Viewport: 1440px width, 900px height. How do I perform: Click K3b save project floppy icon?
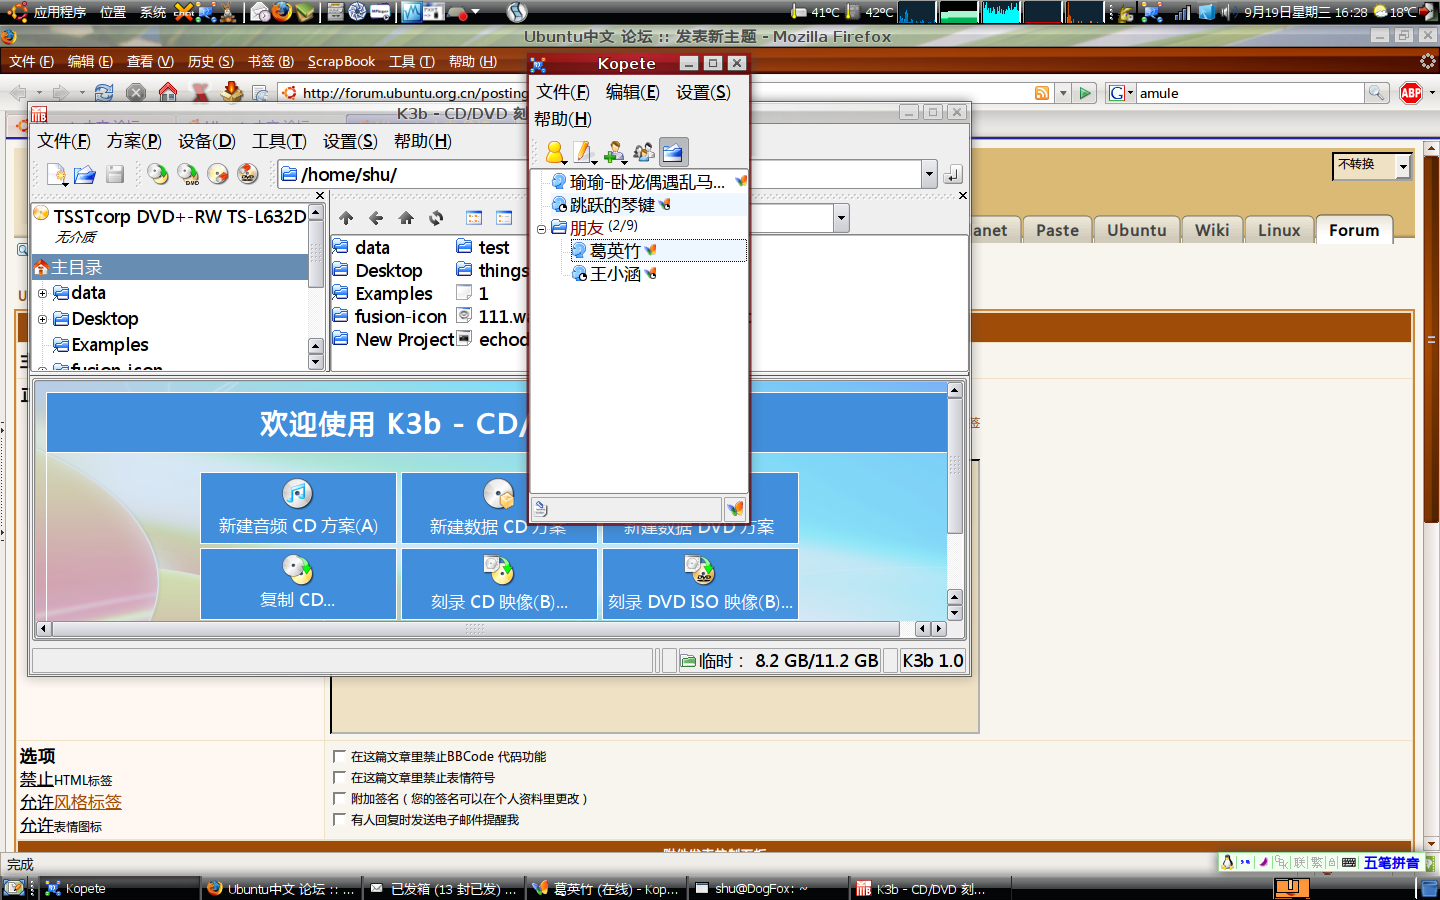click(x=115, y=174)
